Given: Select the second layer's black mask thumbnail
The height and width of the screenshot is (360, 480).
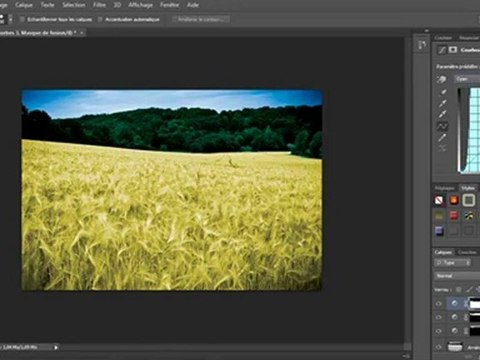Looking at the screenshot, I should [x=475, y=317].
